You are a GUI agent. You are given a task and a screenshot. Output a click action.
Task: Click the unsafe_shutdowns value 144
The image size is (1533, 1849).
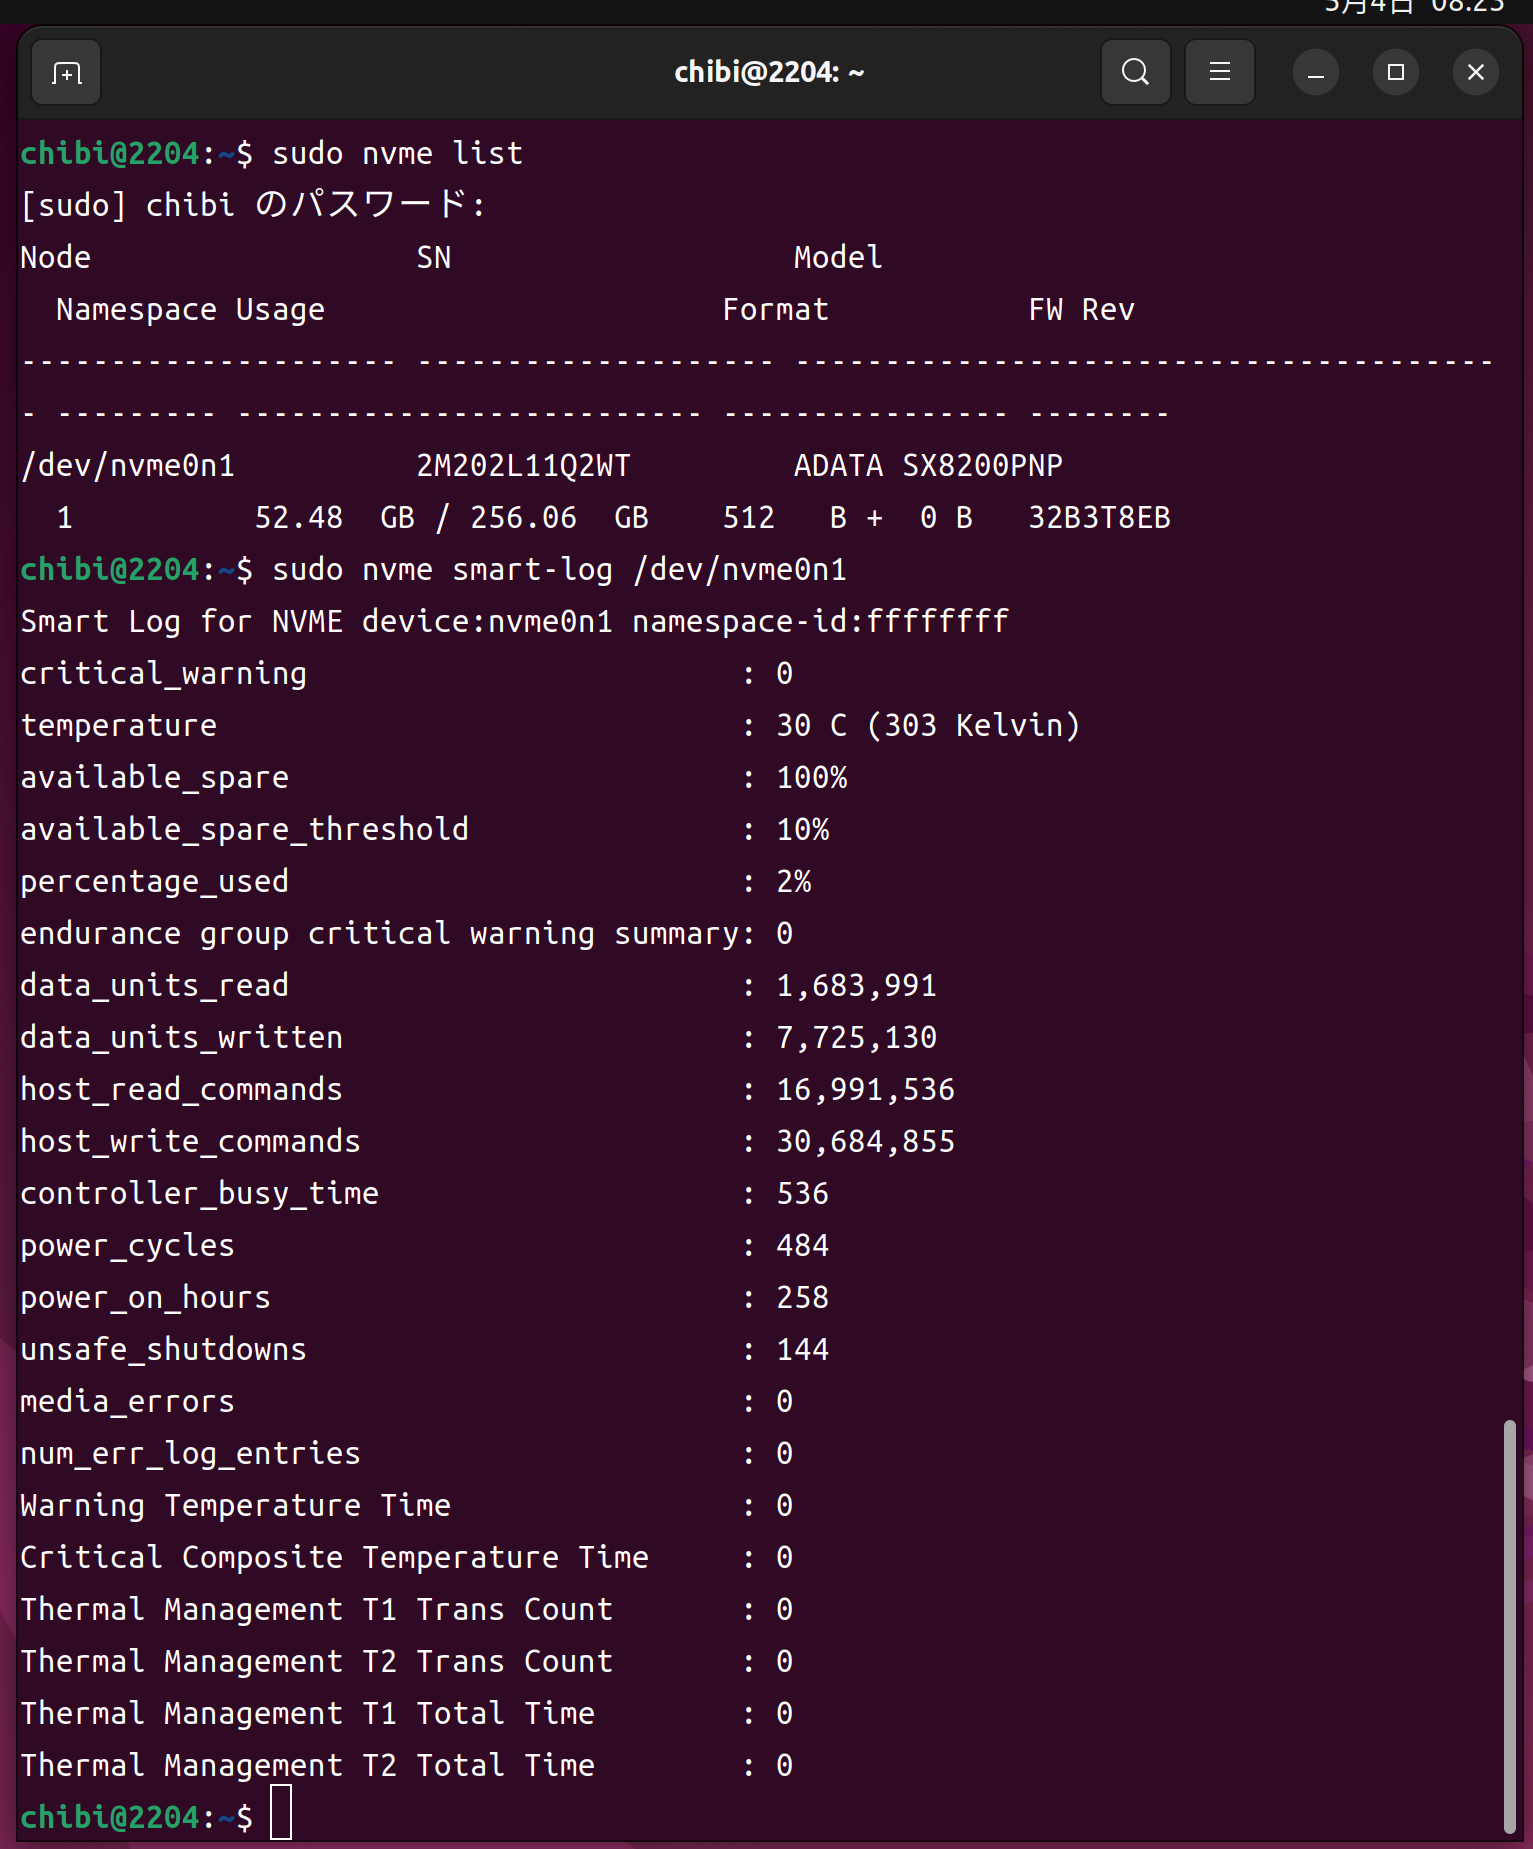pos(802,1350)
